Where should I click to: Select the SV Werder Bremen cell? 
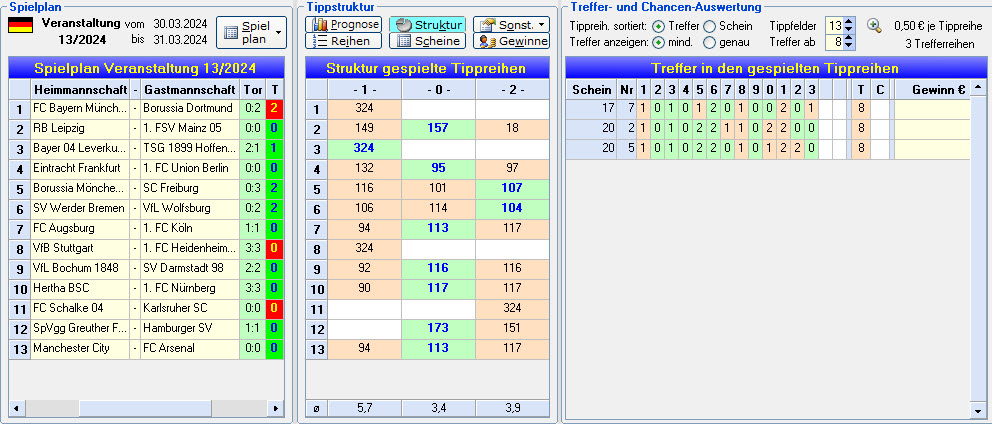[80, 208]
